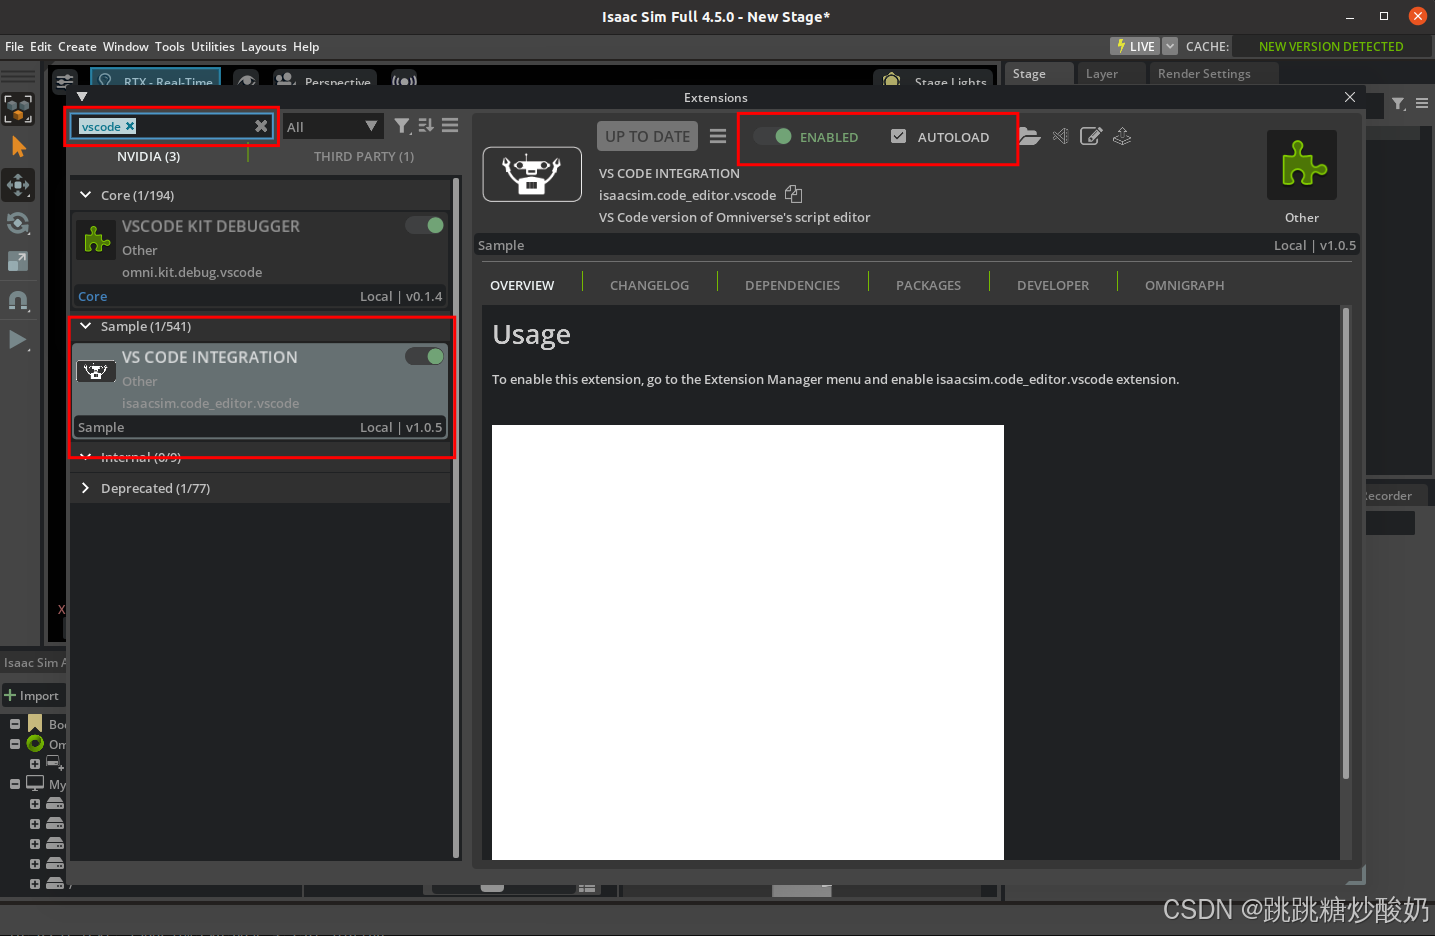
Task: Open the extension folder via the folder icon
Action: pos(1029,136)
